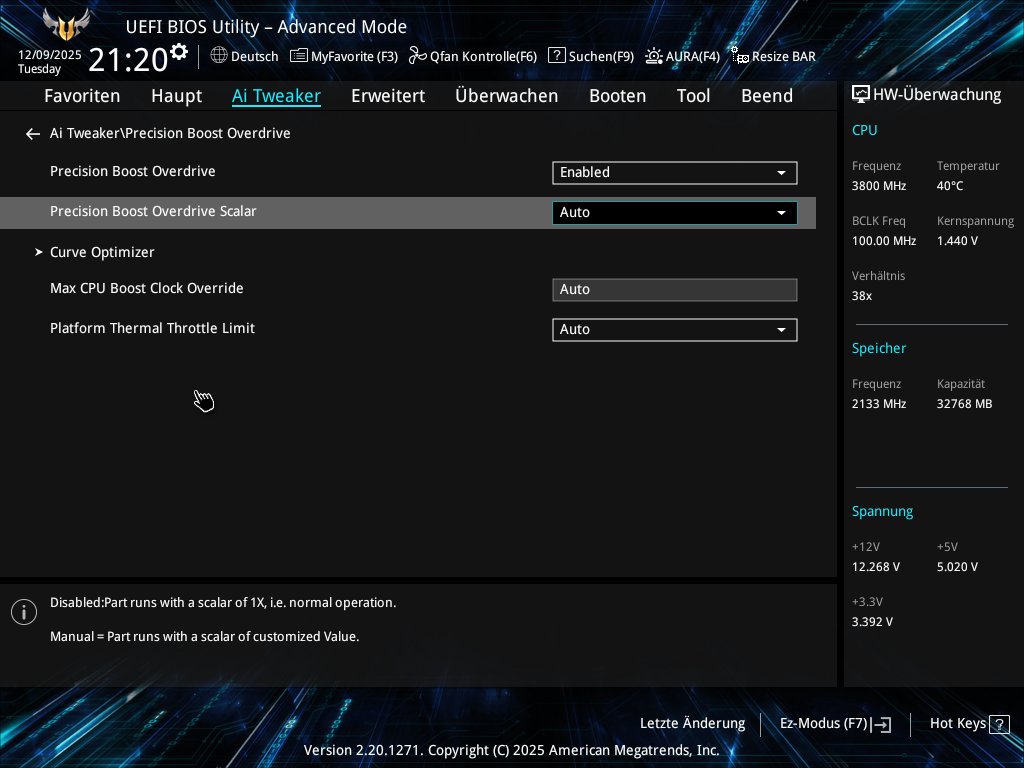Screen dimensions: 1024x768
Task: Open Precision Boost Overdrive Scalar Auto dropdown
Action: click(675, 212)
